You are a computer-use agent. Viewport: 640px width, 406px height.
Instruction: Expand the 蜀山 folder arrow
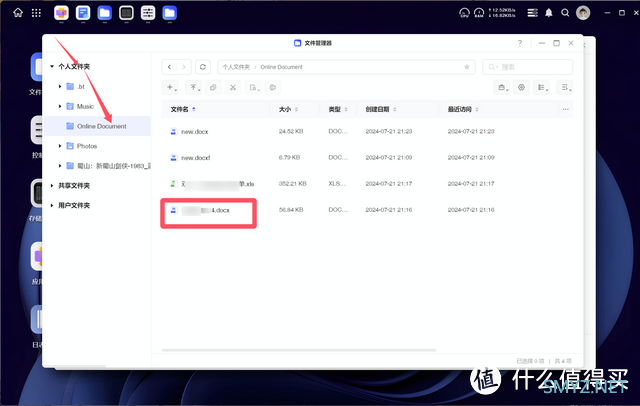coord(60,166)
